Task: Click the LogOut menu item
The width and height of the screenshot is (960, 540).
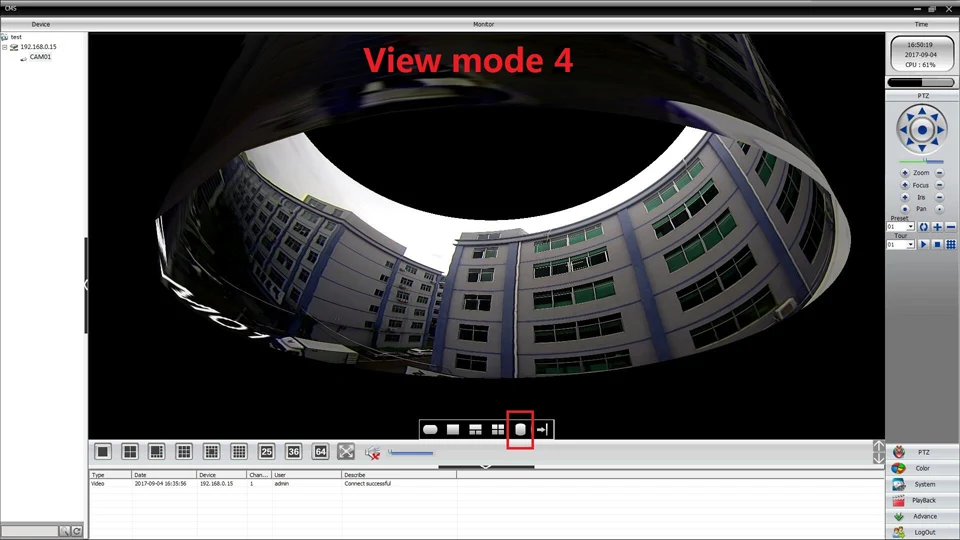Action: point(922,532)
